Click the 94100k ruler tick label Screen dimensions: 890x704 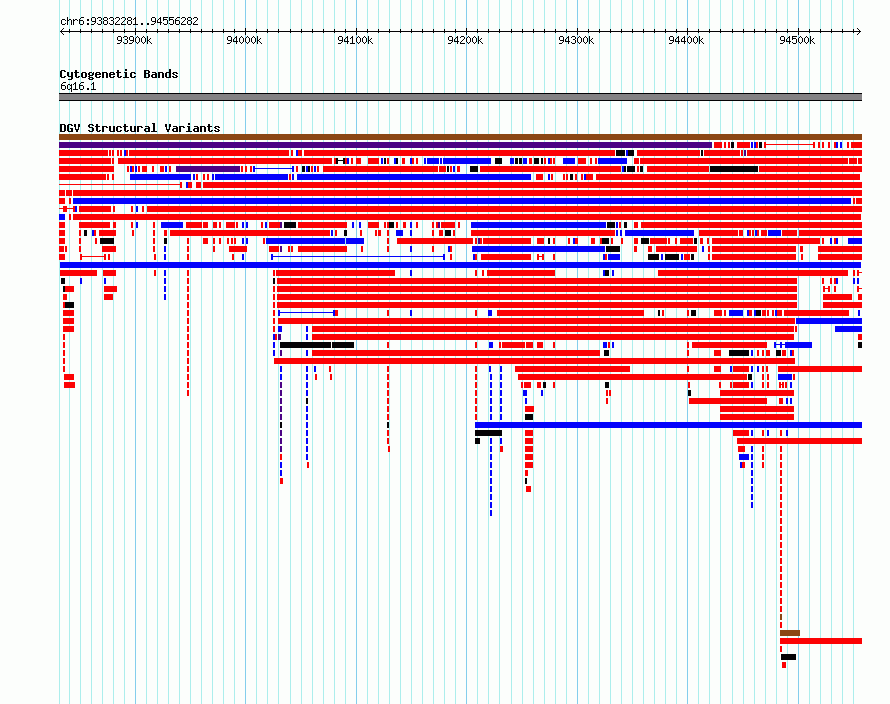355,40
